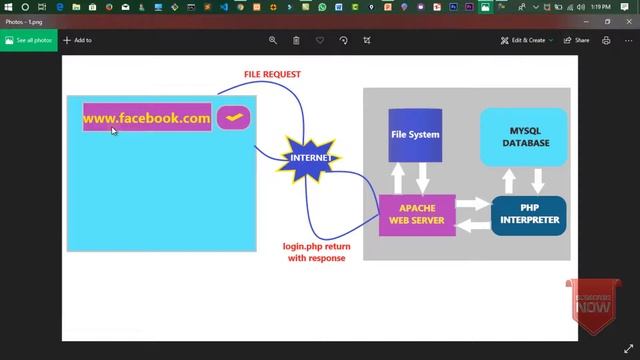Open the People icon in system tray
The image size is (640, 360).
click(x=522, y=7)
